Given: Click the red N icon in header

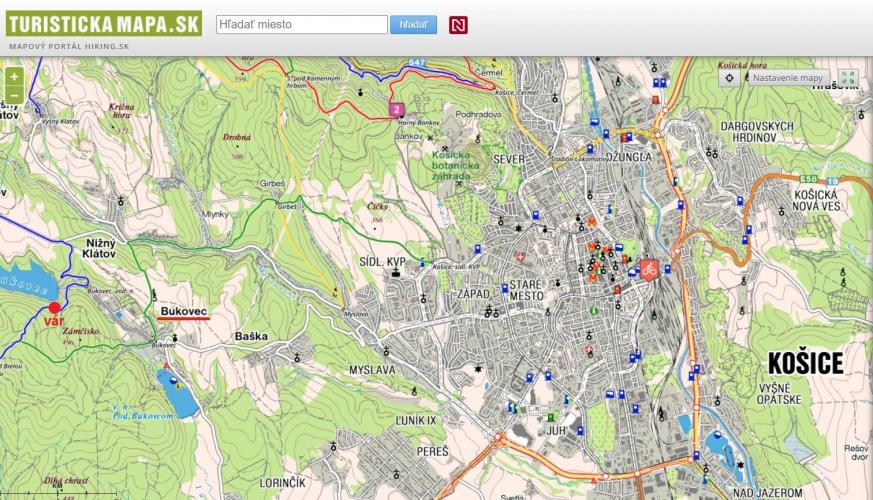Looking at the screenshot, I should 458,25.
